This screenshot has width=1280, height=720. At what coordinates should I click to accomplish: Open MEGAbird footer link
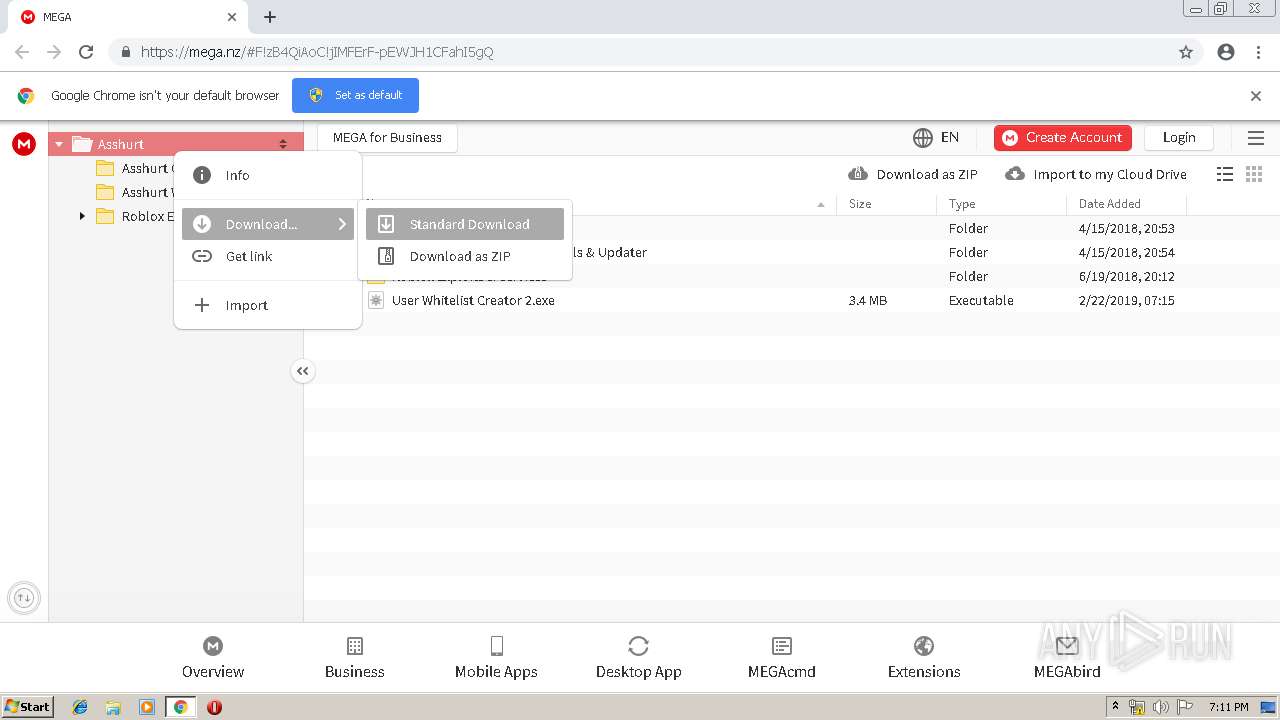pyautogui.click(x=1067, y=658)
